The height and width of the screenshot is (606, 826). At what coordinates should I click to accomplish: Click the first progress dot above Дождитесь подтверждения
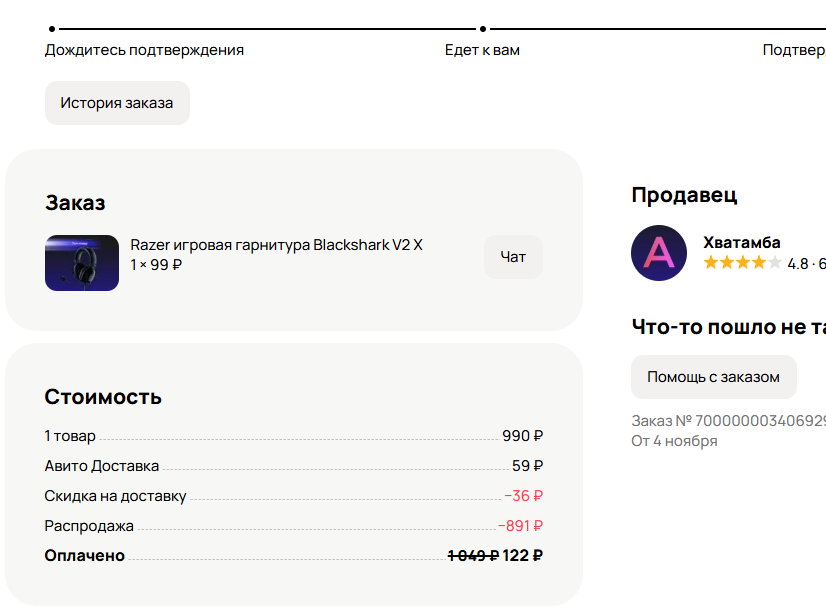(52, 29)
